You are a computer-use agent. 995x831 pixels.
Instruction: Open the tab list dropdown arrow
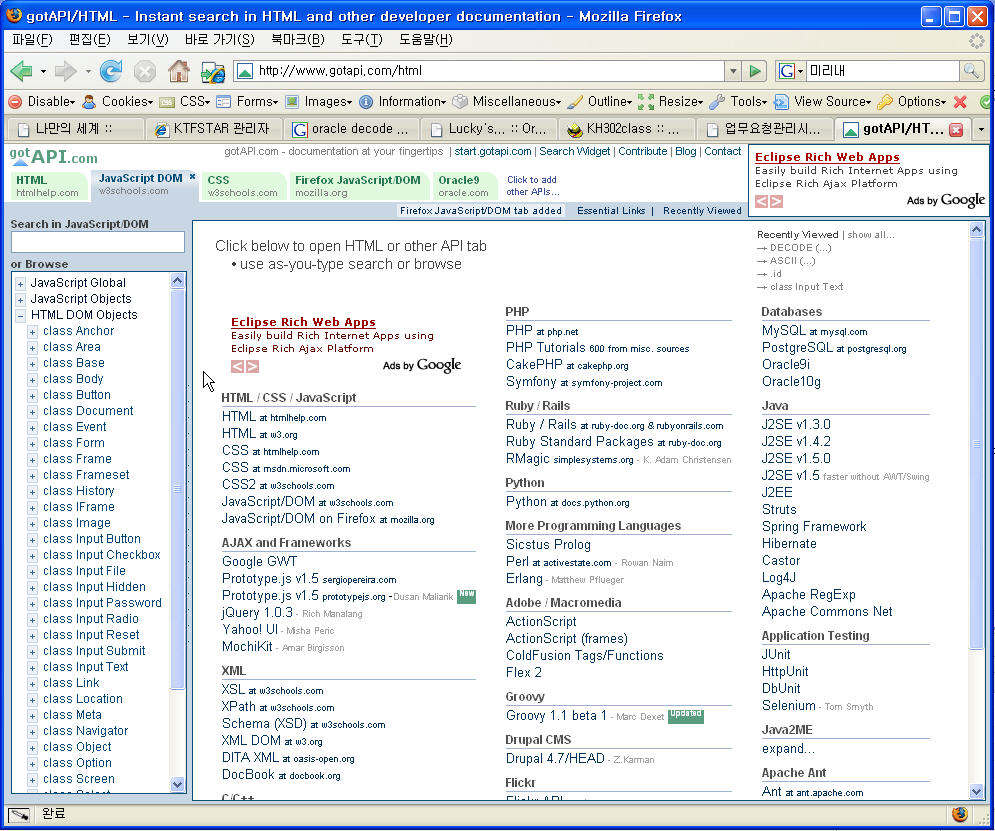coord(981,129)
